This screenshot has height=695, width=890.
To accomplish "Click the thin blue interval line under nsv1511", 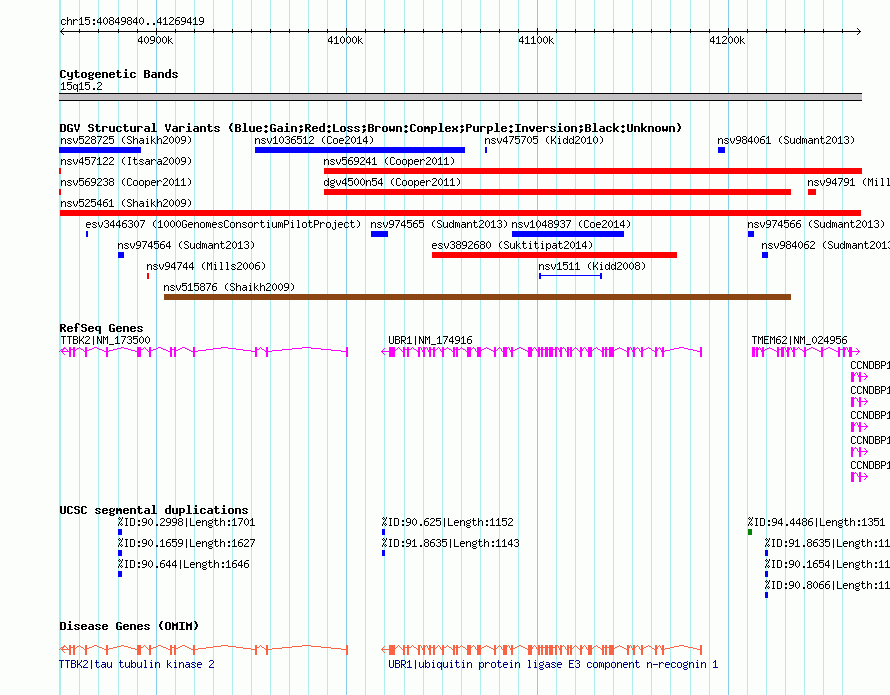I will point(570,276).
